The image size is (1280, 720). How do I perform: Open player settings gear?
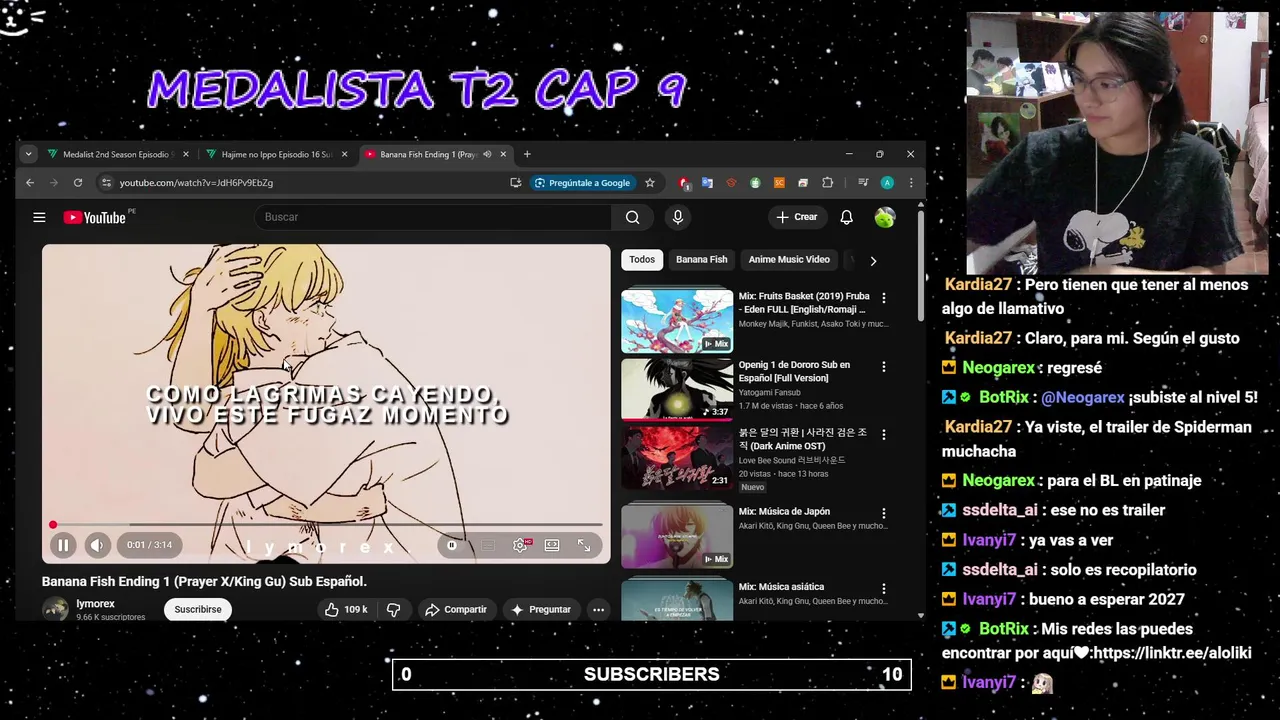[520, 545]
